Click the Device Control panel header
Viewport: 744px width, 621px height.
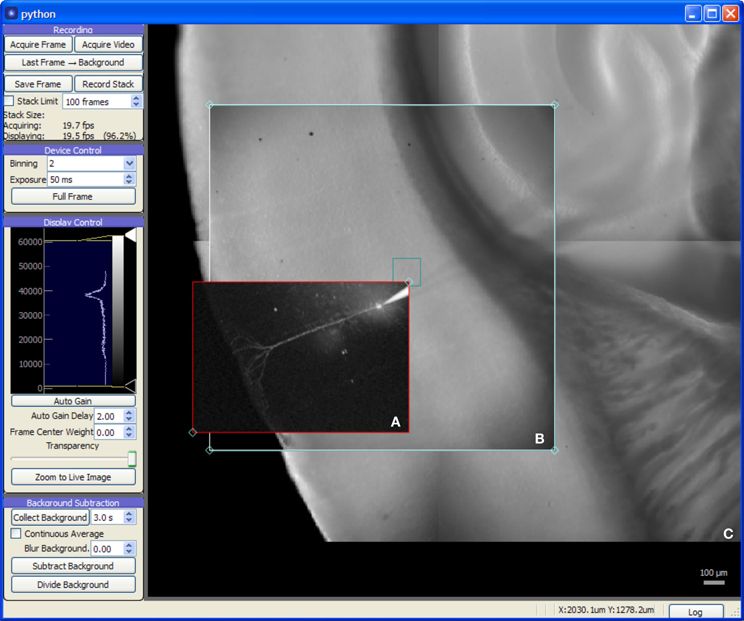click(x=73, y=150)
